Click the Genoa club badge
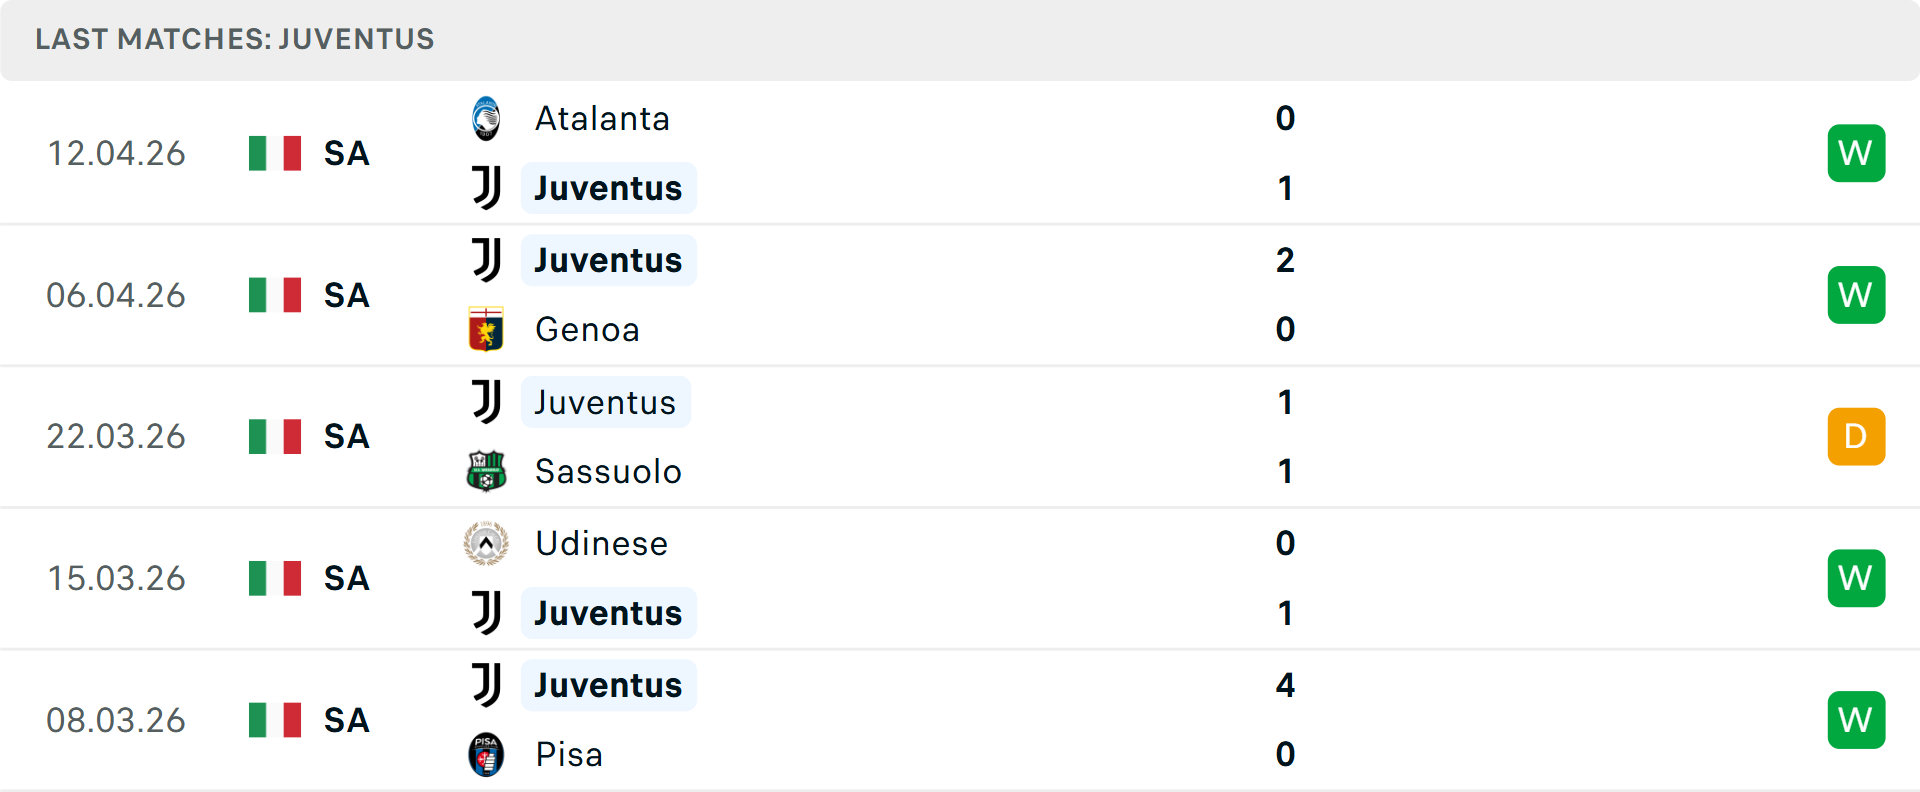This screenshot has width=1920, height=792. tap(486, 329)
